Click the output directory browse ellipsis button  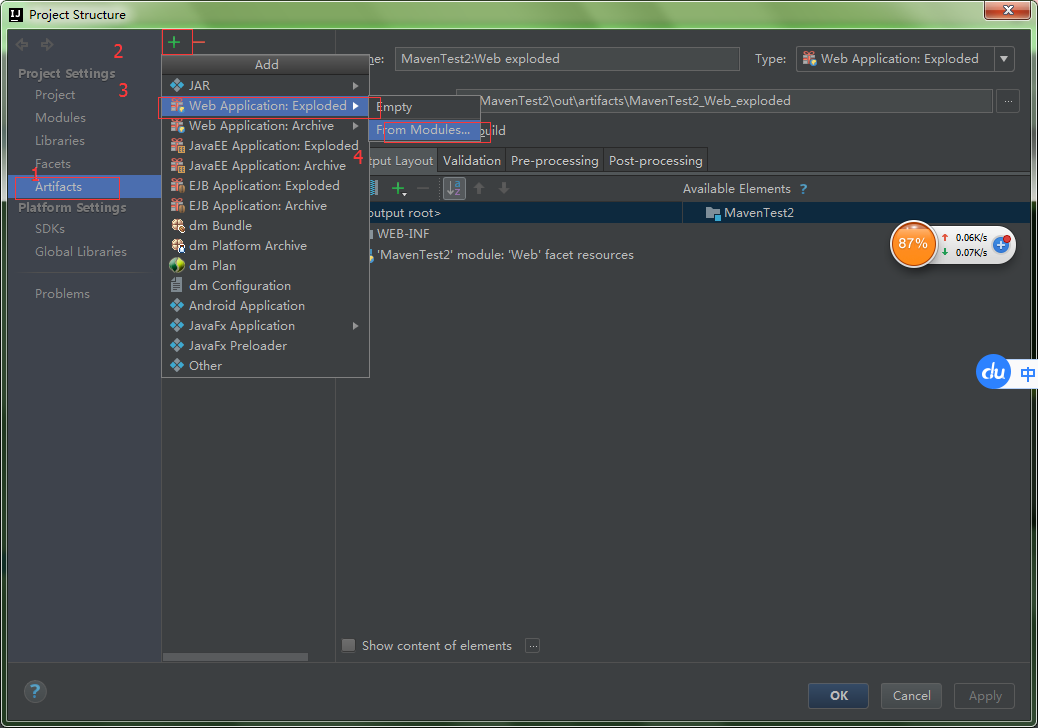click(x=1008, y=101)
